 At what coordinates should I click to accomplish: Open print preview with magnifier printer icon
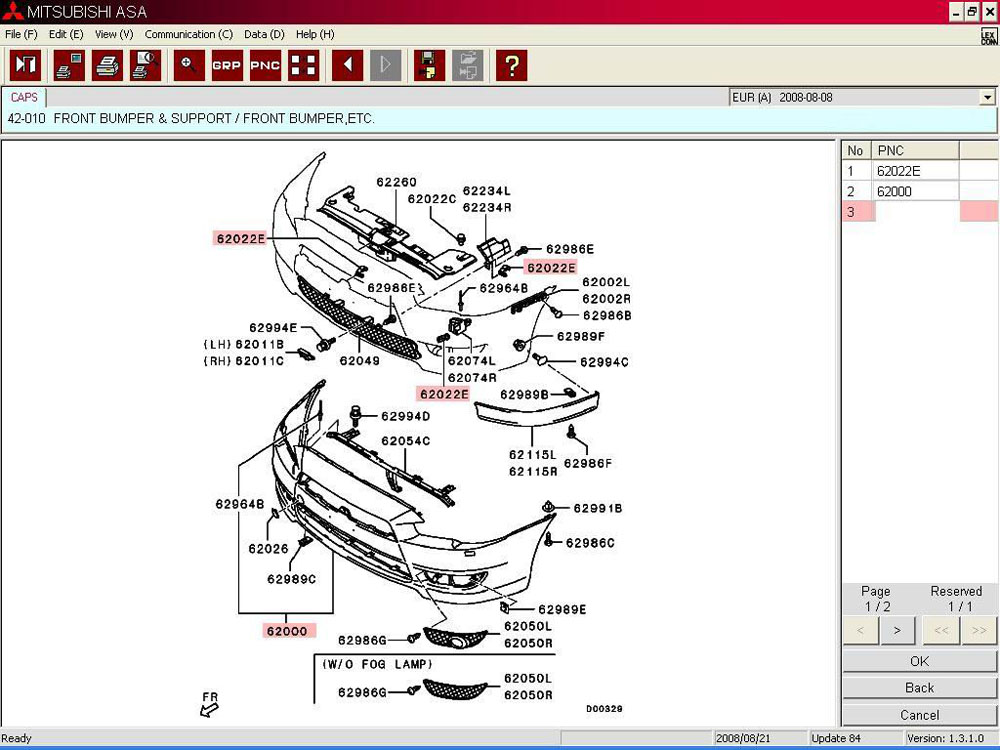(145, 66)
